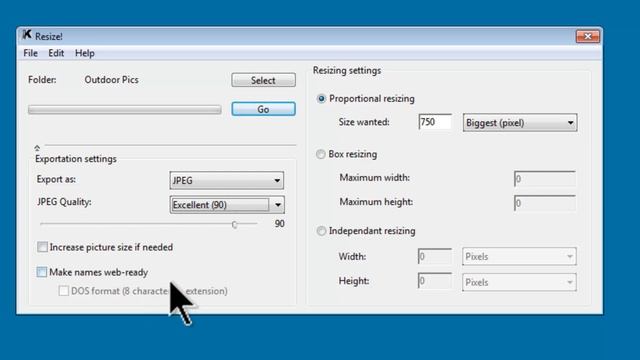Open the Help menu
The image size is (640, 360).
tap(84, 53)
